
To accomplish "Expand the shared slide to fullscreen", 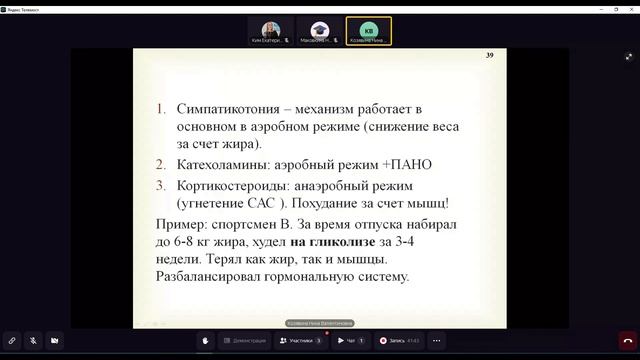I will (x=629, y=57).
